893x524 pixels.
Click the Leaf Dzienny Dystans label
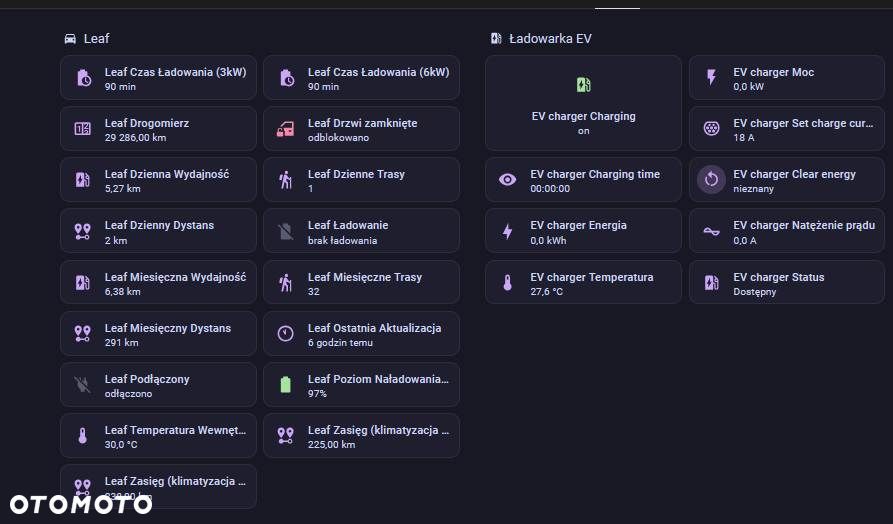[159, 225]
